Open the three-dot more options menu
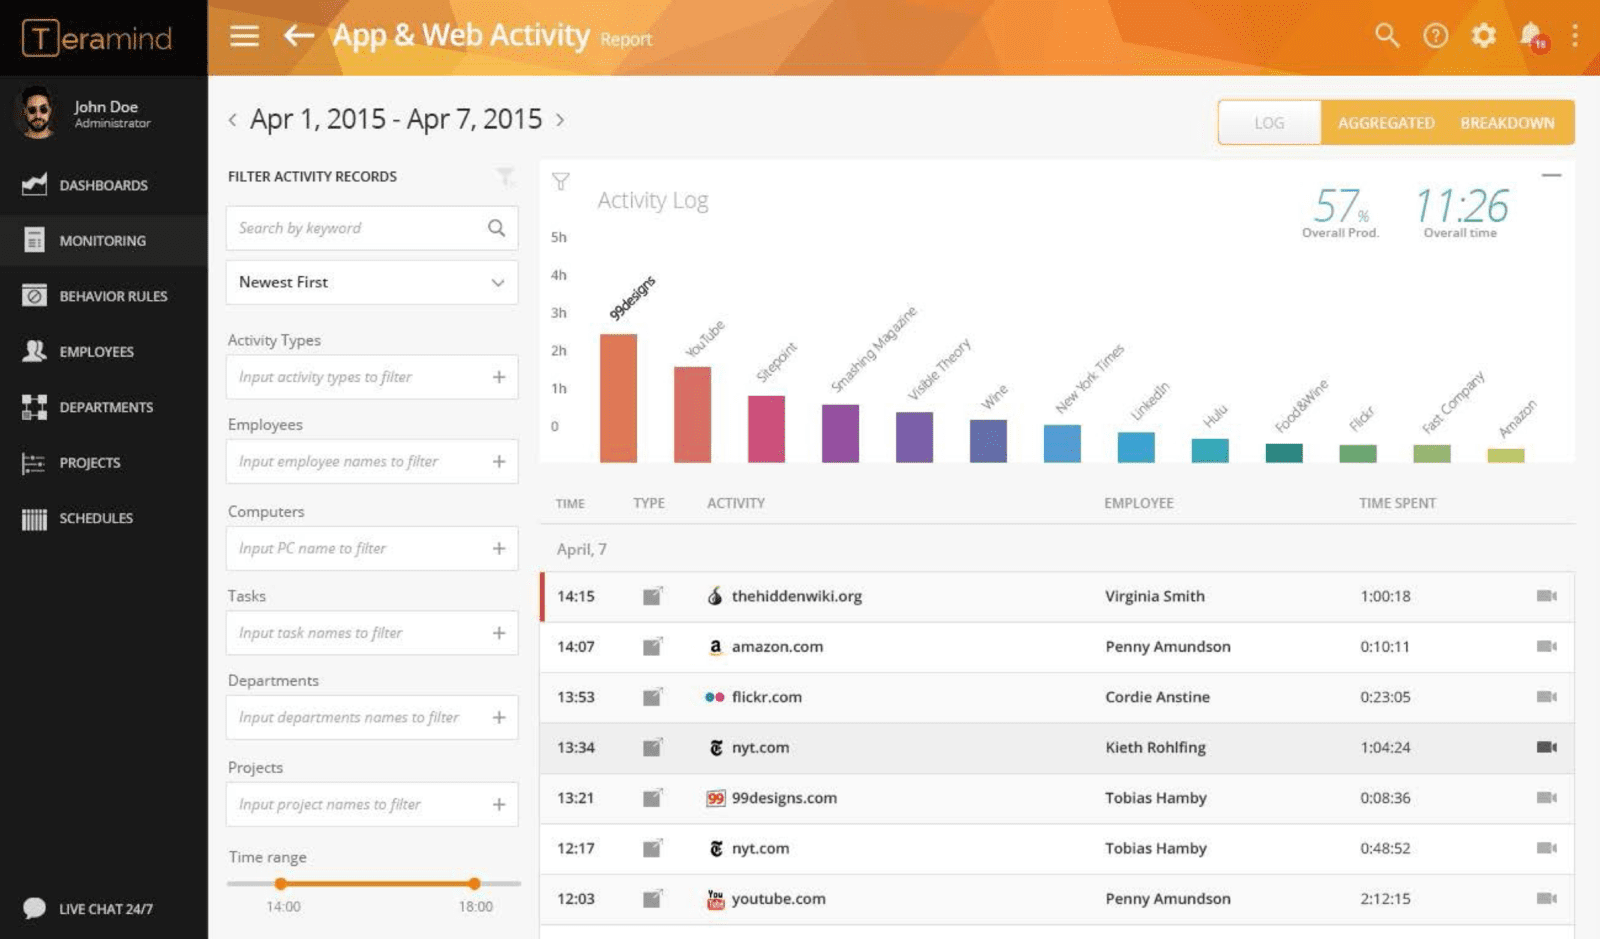 pyautogui.click(x=1575, y=36)
